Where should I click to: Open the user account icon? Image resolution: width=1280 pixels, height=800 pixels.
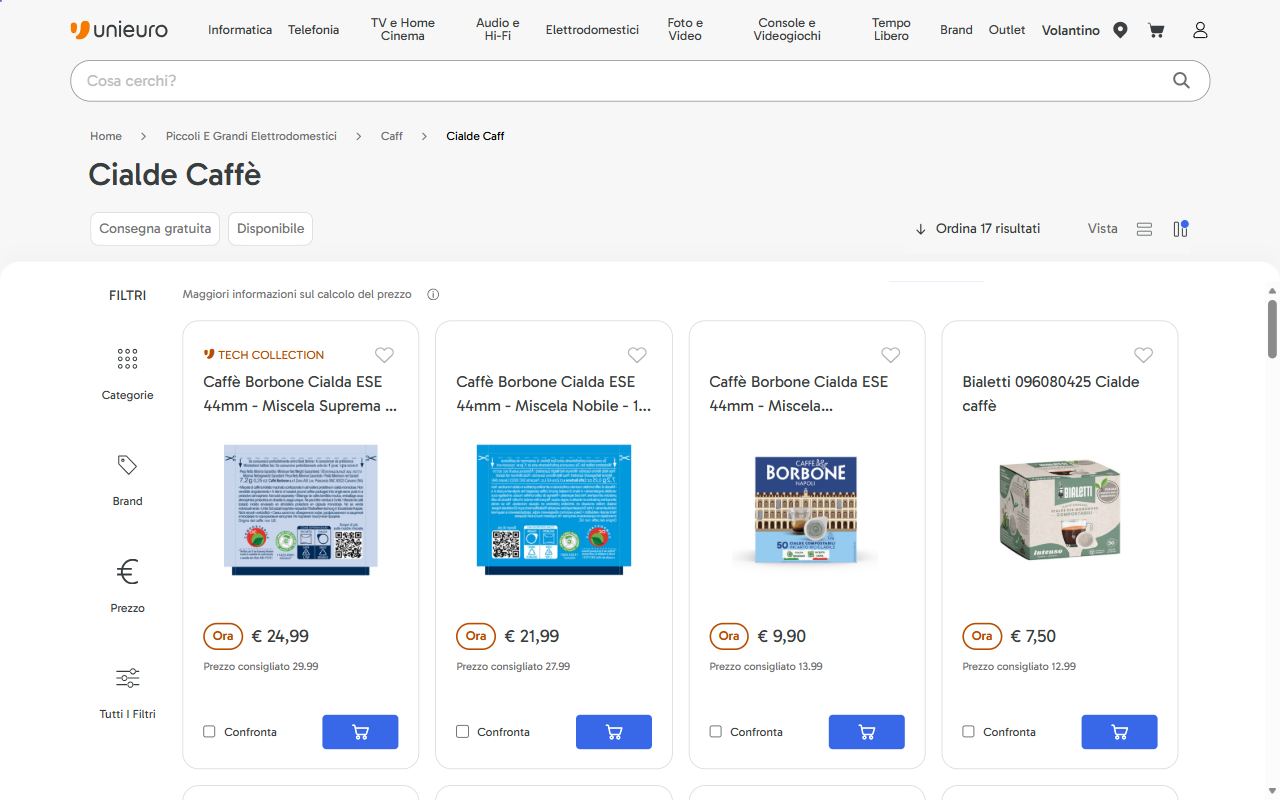coord(1200,30)
